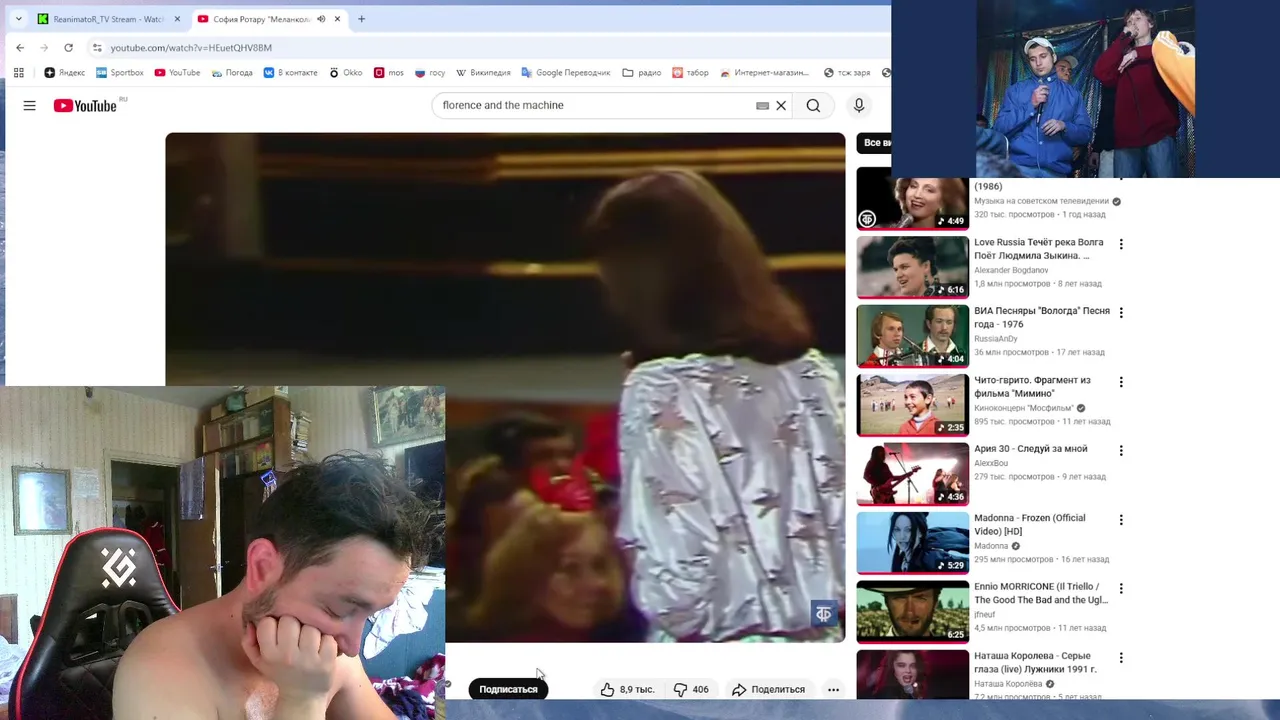This screenshot has width=1280, height=720.
Task: Open Наташа Королева Серые глаза thumbnail
Action: [x=912, y=674]
